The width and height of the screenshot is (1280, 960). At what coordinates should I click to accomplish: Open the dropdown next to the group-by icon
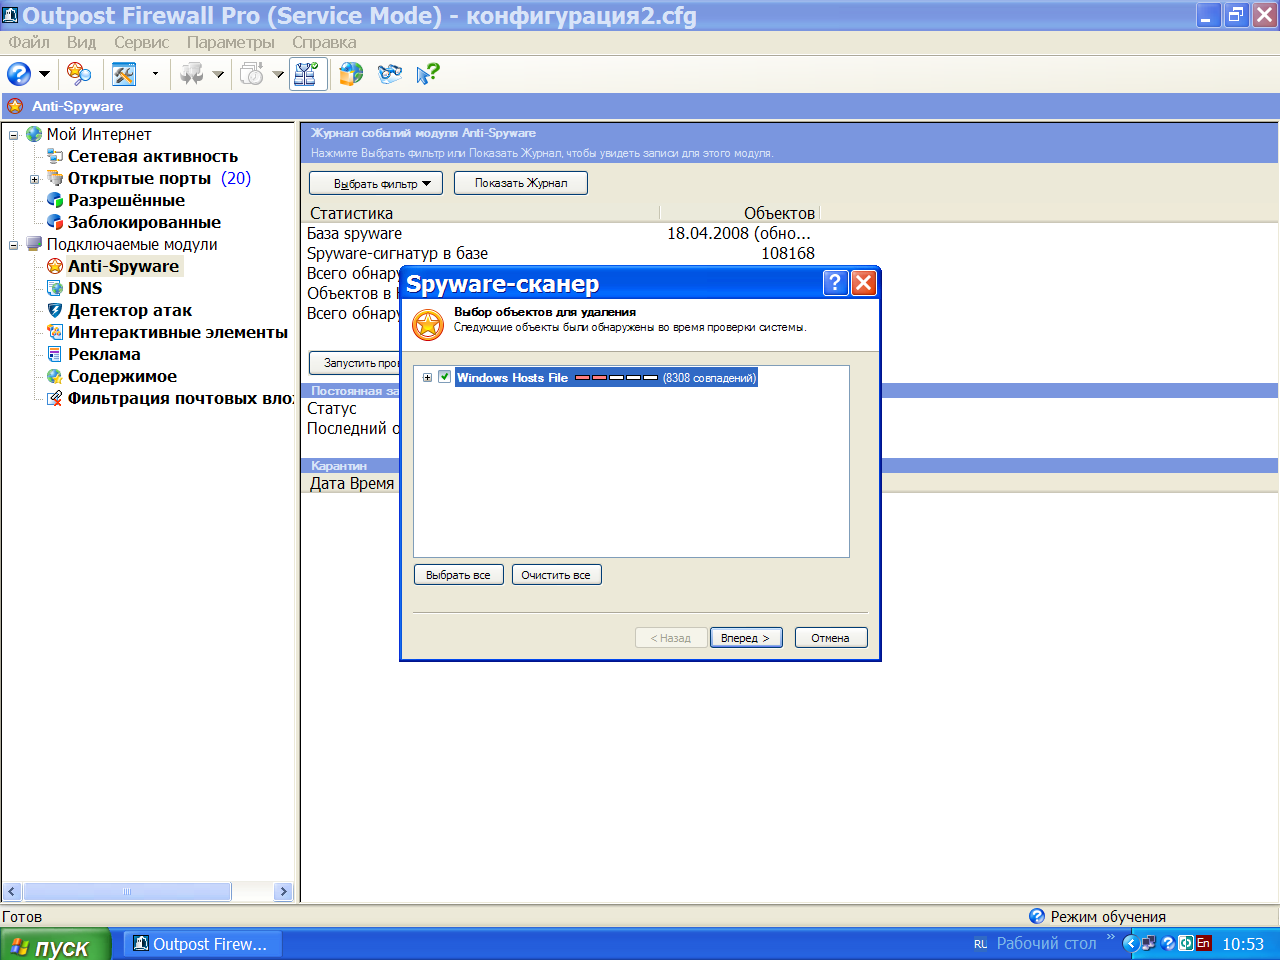pos(218,74)
